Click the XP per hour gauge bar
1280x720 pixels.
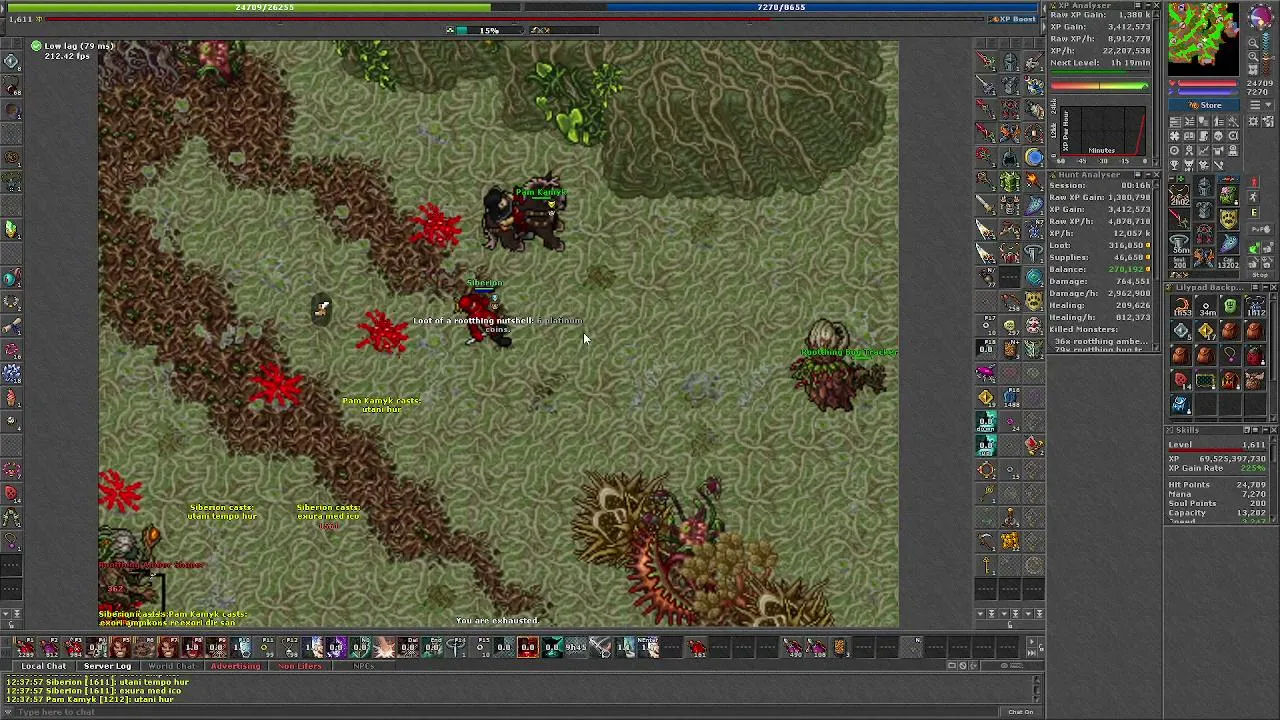pos(1098,86)
